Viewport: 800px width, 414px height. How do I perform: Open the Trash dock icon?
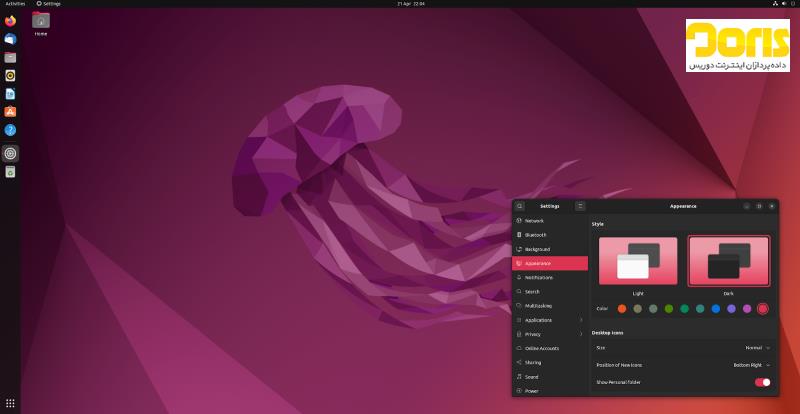tap(10, 172)
